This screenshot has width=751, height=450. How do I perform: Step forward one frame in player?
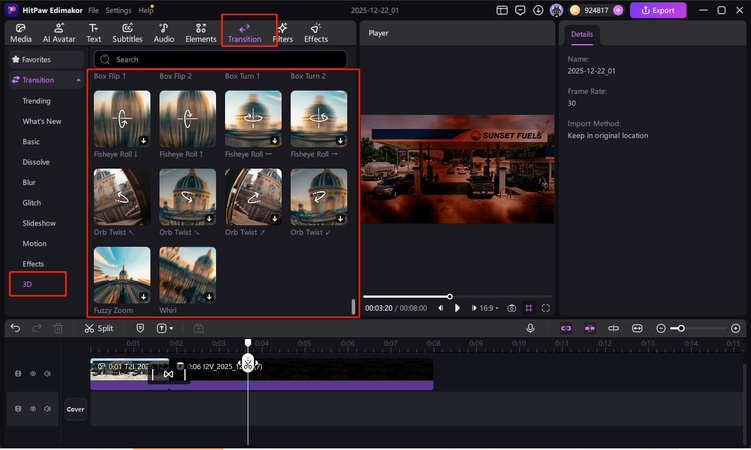point(474,308)
